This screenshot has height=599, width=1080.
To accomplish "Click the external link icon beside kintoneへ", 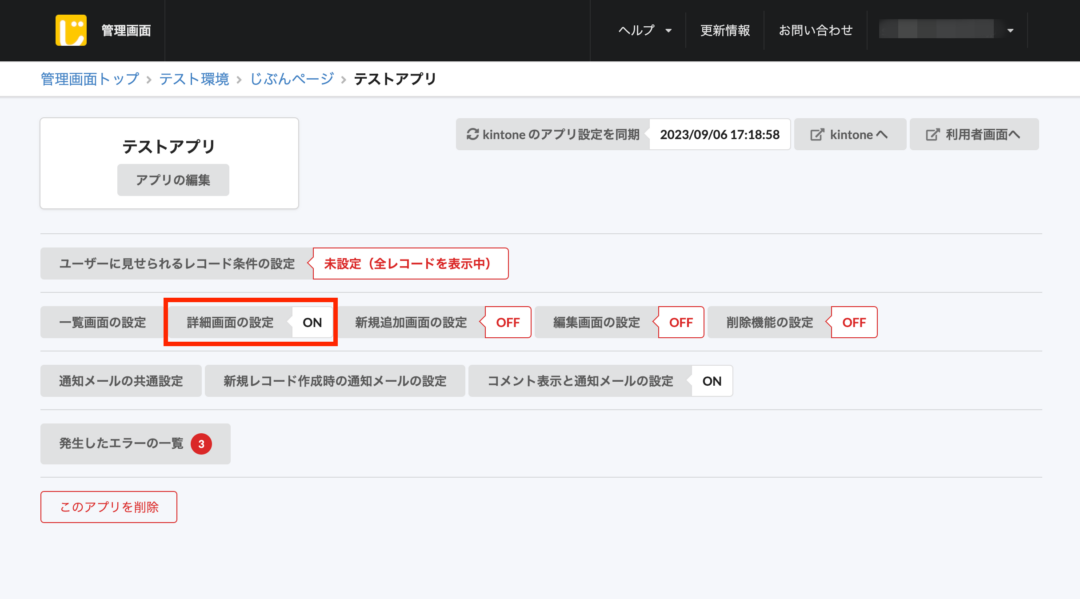I will coord(817,135).
